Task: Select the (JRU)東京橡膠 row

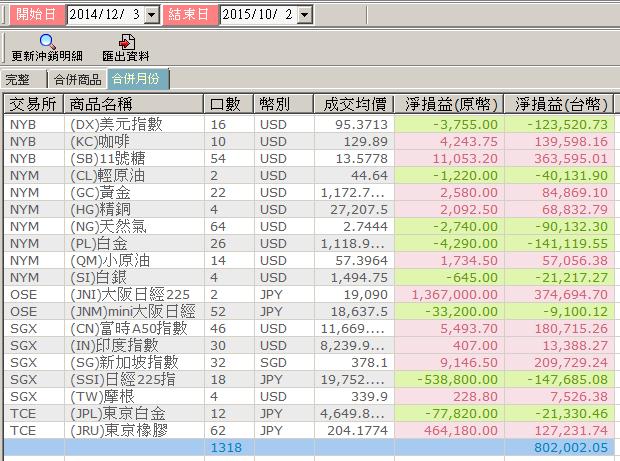Action: [x=309, y=431]
